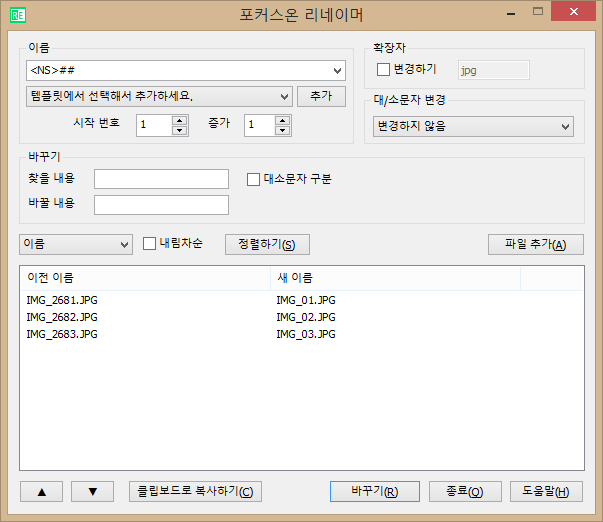Click the 이전 이름 column header
The width and height of the screenshot is (603, 522).
click(144, 277)
